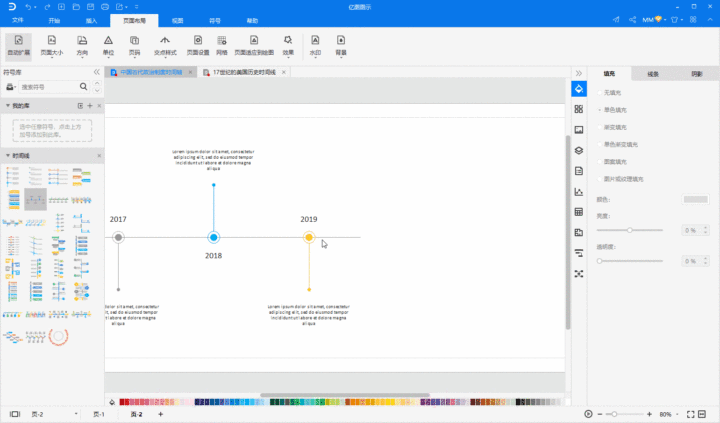Open the fill paint-bucket panel icon
This screenshot has width=720, height=423.
tap(579, 89)
